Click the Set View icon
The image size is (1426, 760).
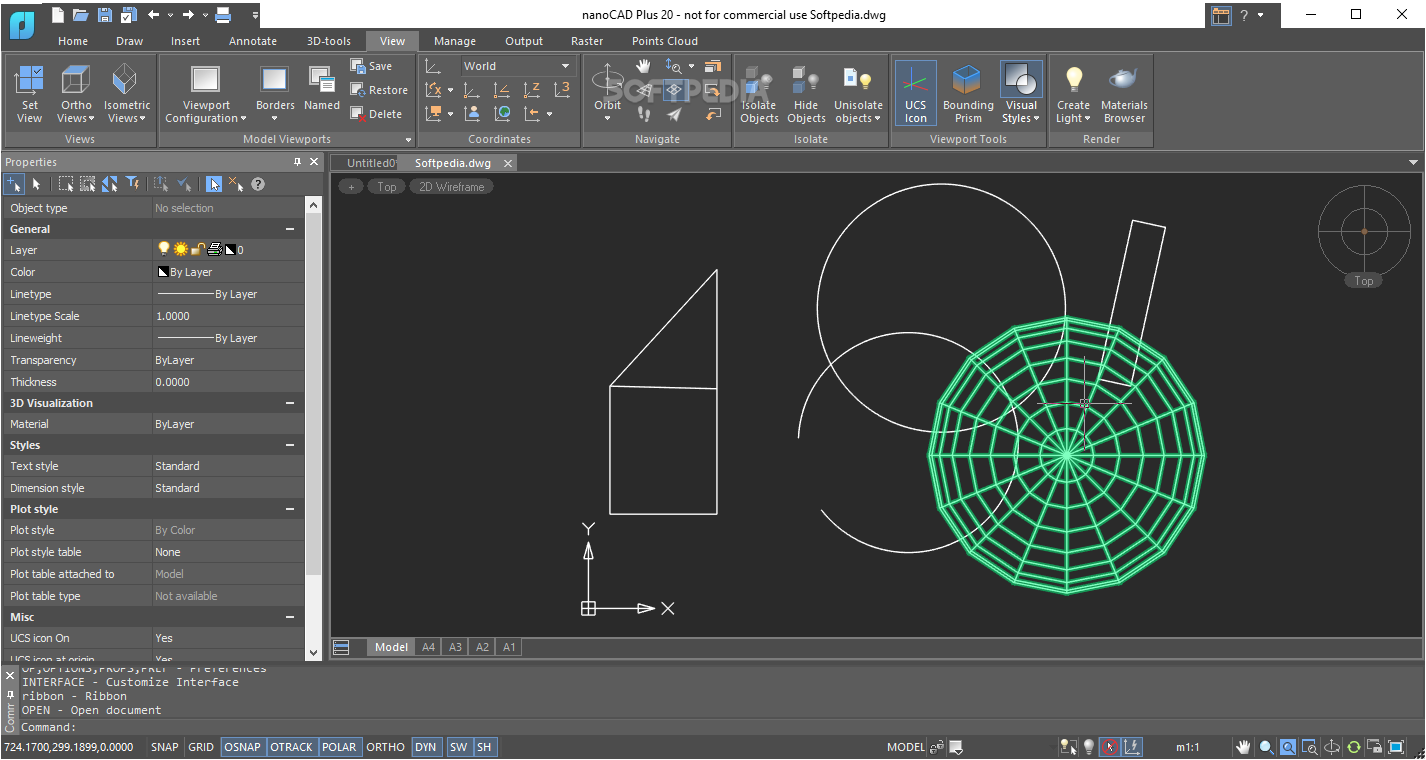30,93
